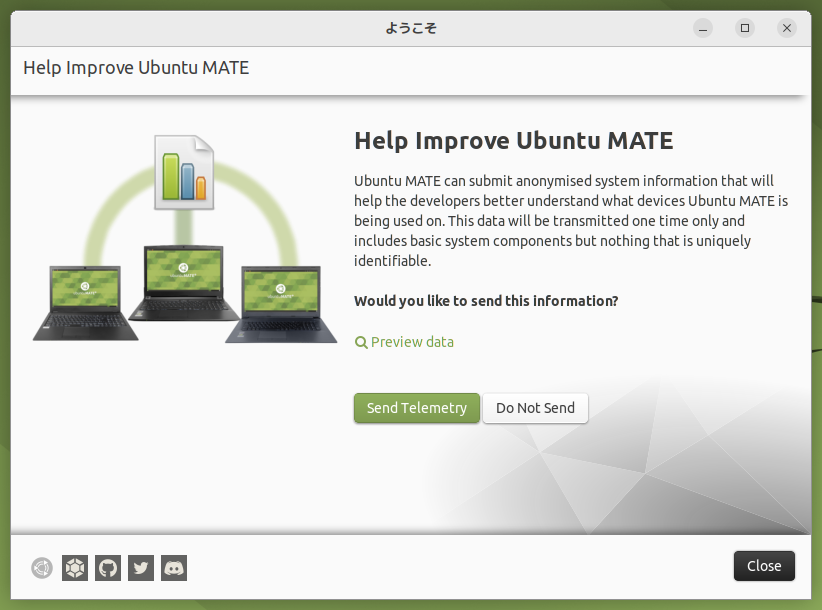Click the bar chart document illustration
The image size is (822, 610).
pos(184,172)
